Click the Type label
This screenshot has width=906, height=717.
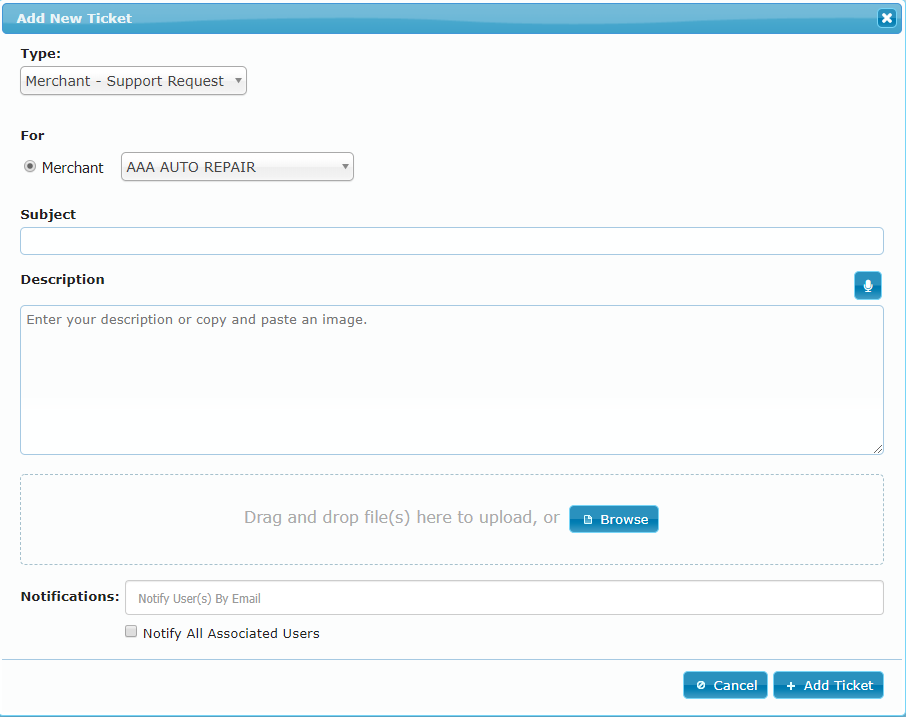pos(40,54)
